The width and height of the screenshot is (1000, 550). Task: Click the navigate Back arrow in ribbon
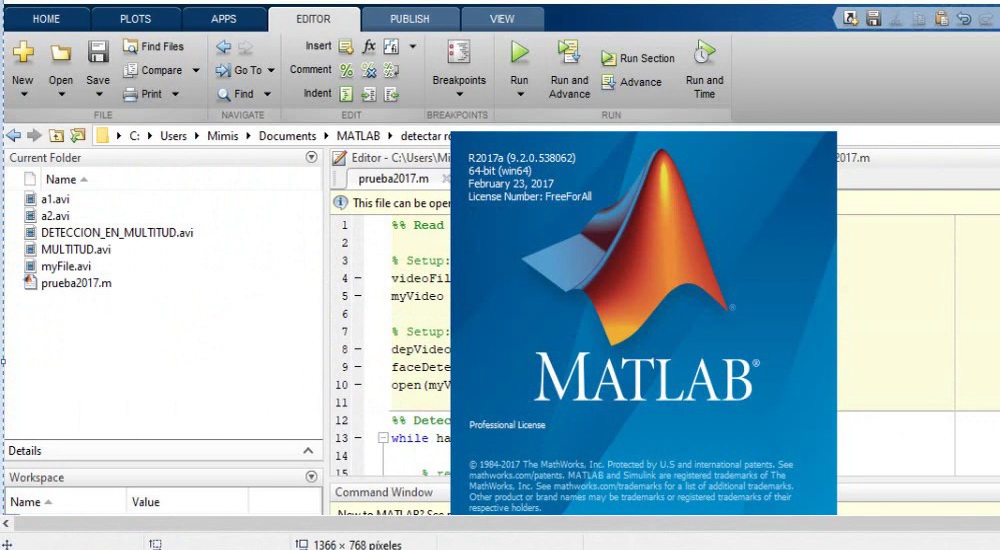pyautogui.click(x=223, y=47)
